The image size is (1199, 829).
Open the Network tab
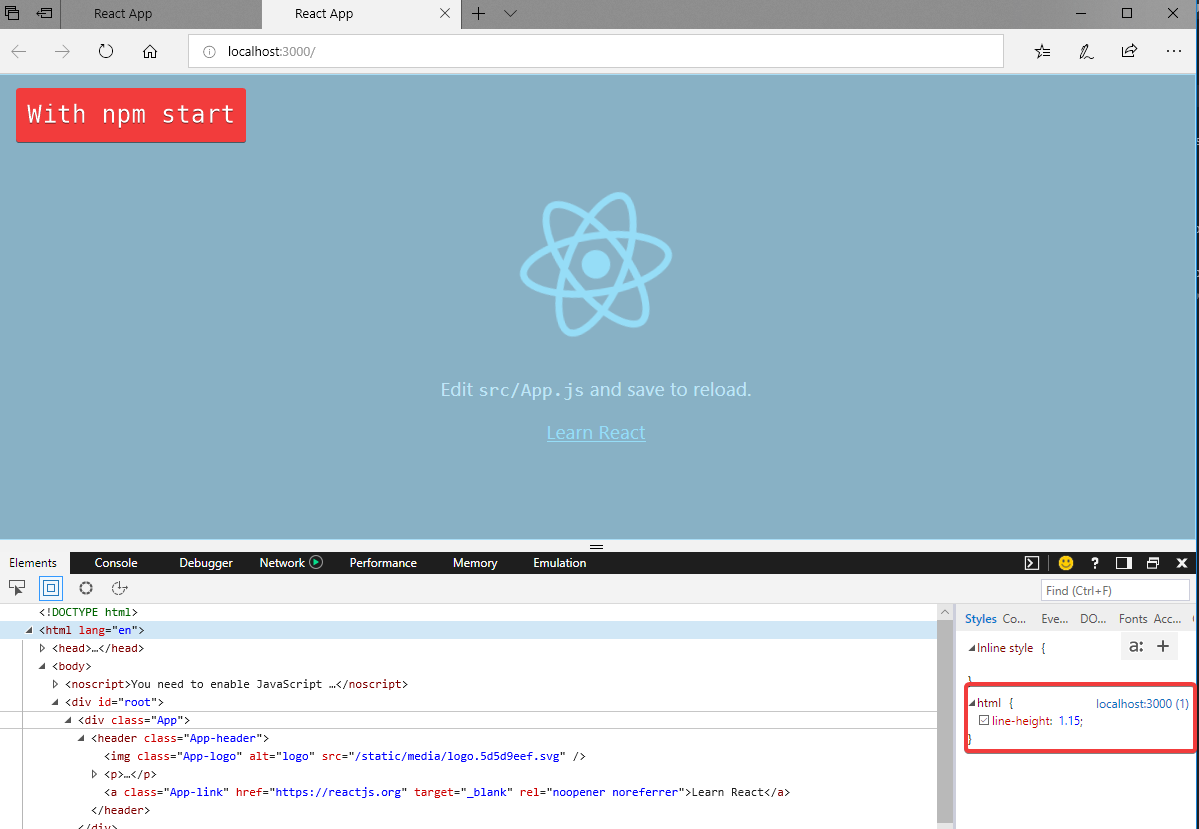click(x=282, y=563)
